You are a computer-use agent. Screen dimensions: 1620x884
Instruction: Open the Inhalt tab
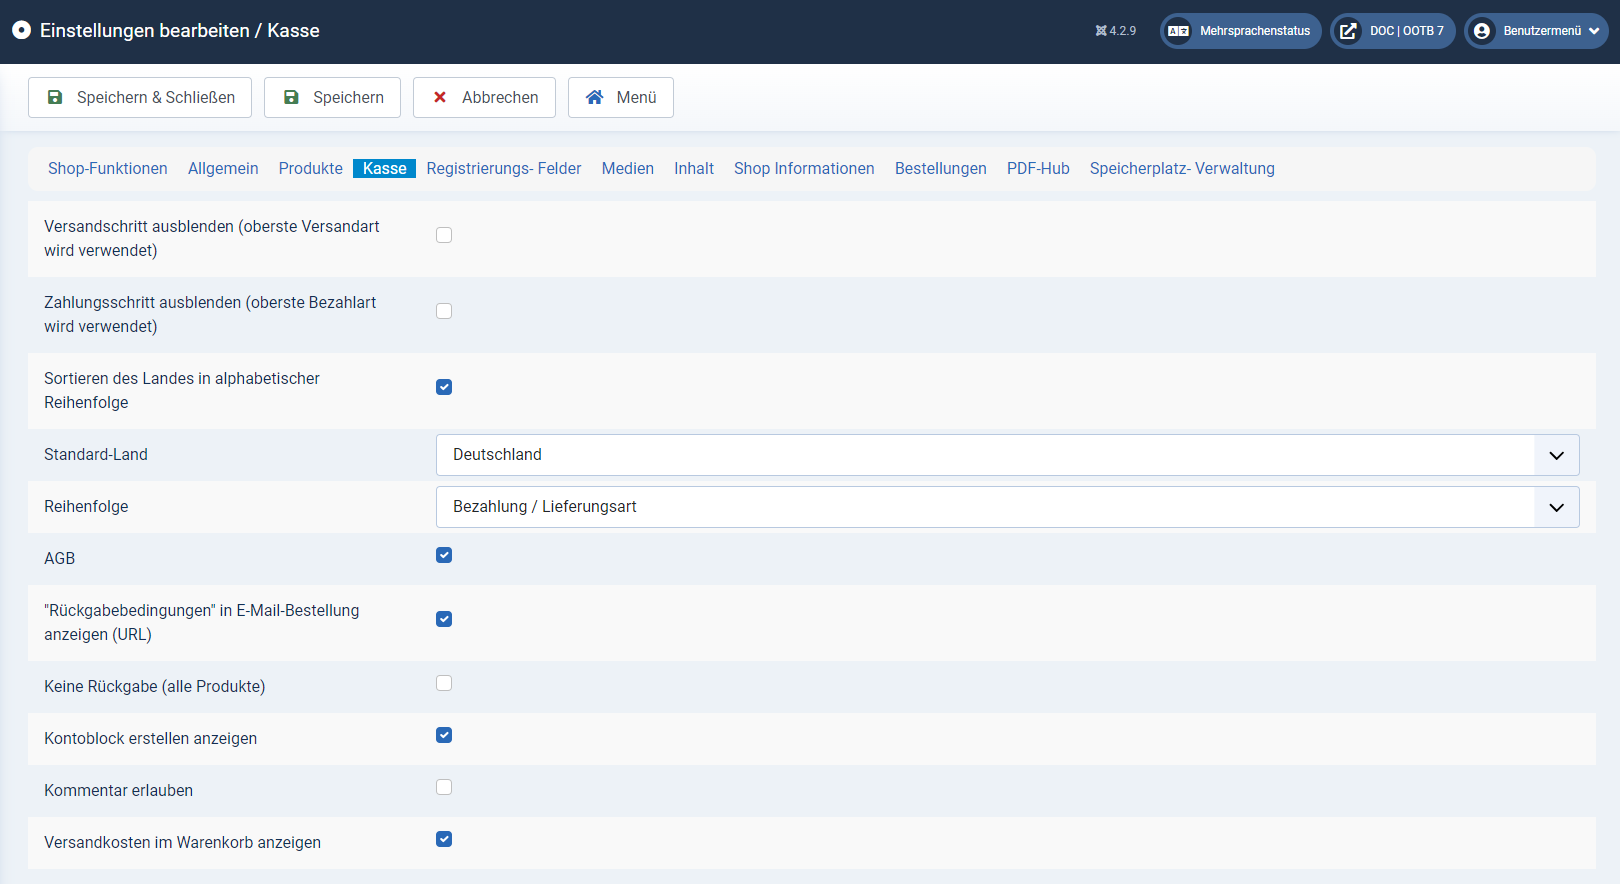click(694, 168)
